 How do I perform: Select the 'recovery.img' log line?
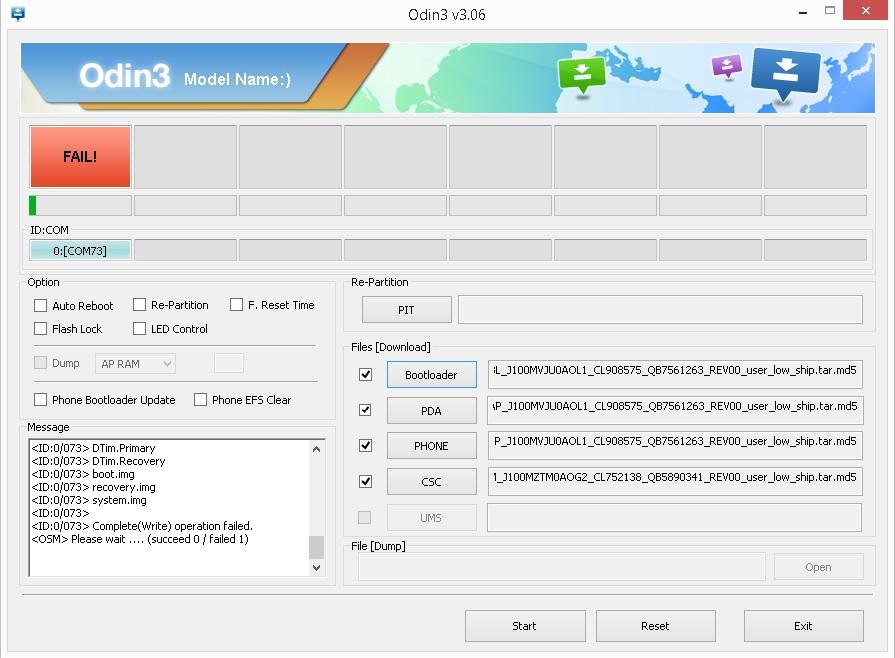94,487
